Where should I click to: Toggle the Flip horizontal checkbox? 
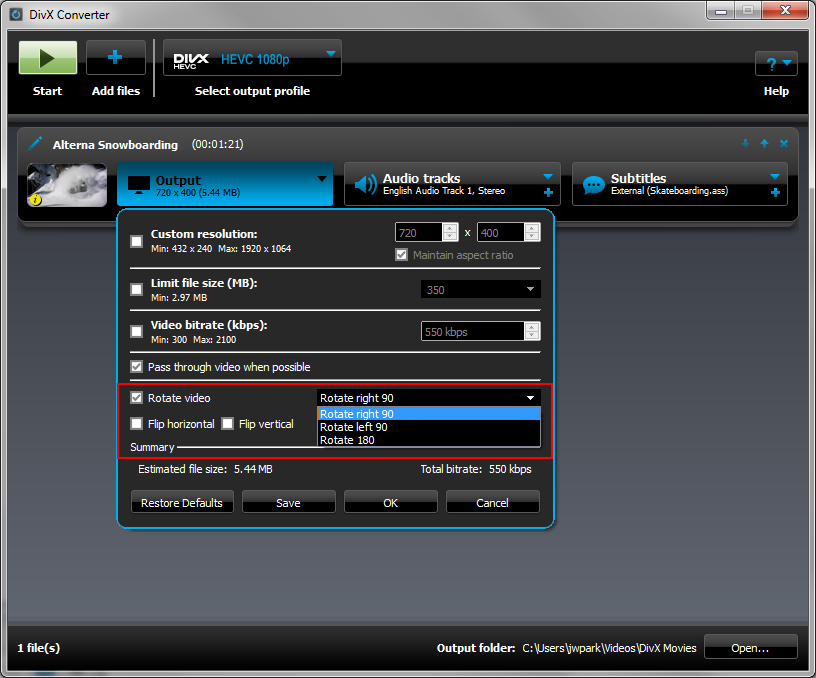point(137,424)
